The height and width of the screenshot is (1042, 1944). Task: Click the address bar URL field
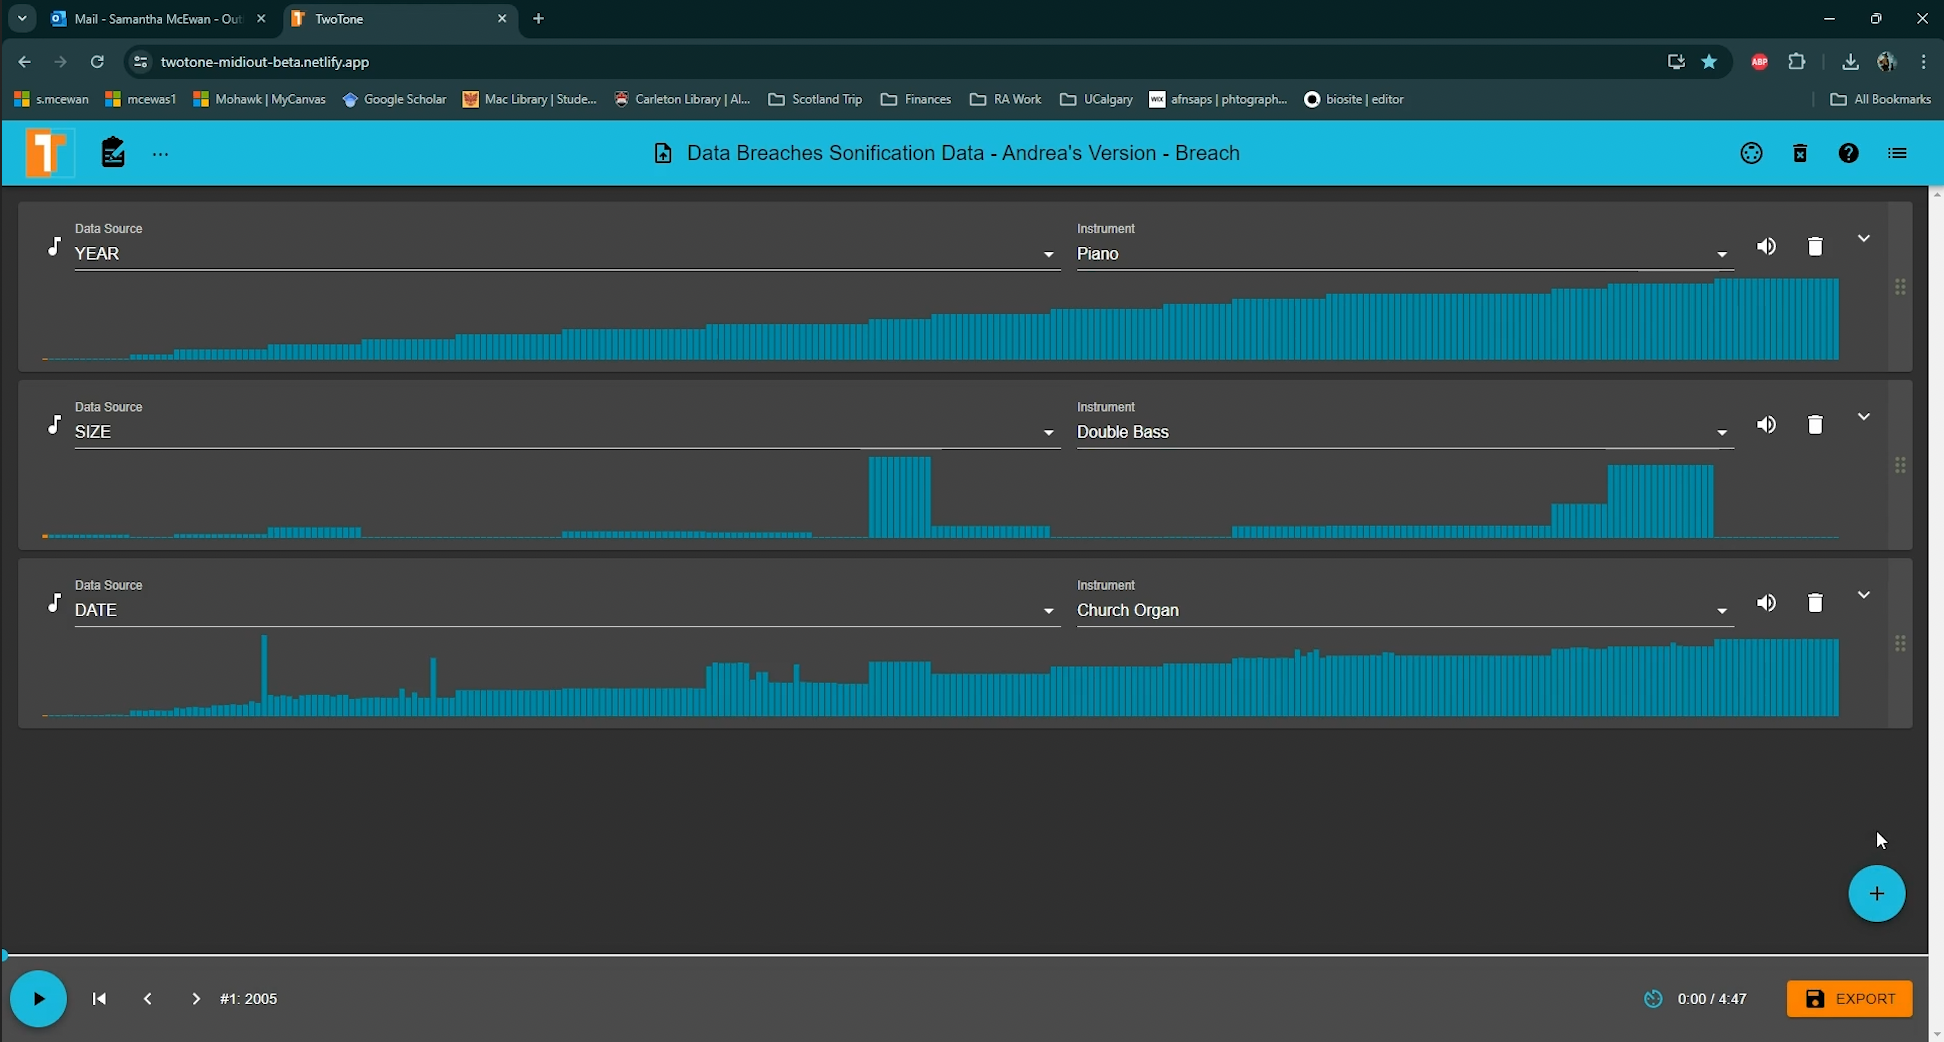coord(900,62)
